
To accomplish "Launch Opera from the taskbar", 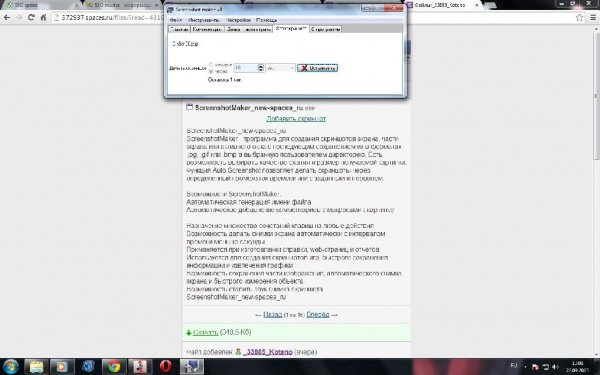I will click(165, 367).
